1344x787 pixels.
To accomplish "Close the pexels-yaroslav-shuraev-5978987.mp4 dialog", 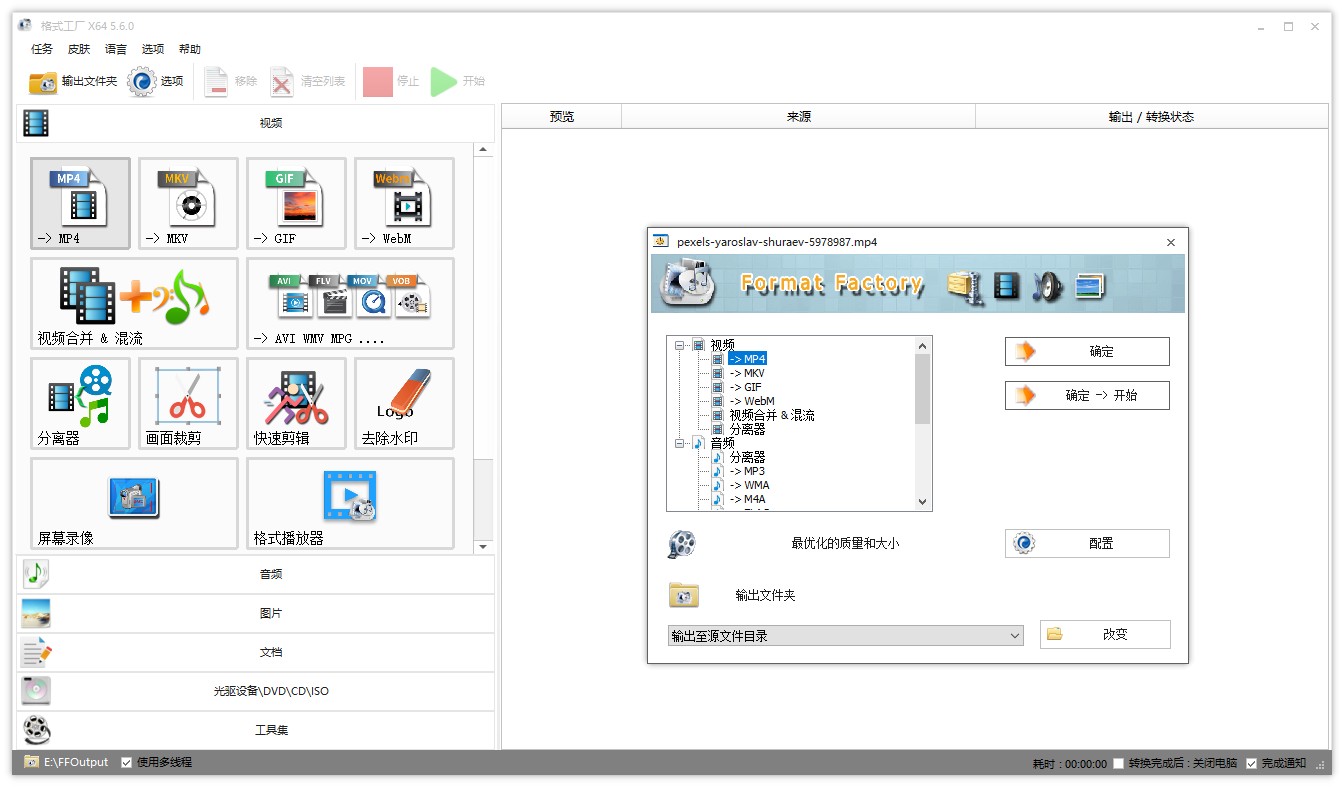I will [x=1171, y=242].
